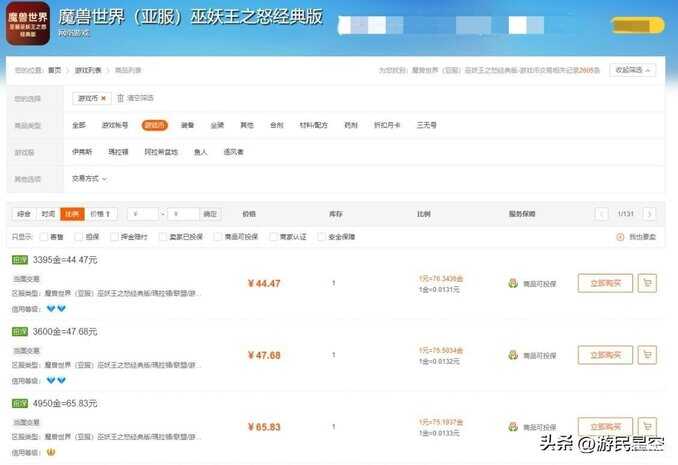Enable the 卖家已投保 checkbox
Image resolution: width=678 pixels, height=465 pixels.
(163, 237)
